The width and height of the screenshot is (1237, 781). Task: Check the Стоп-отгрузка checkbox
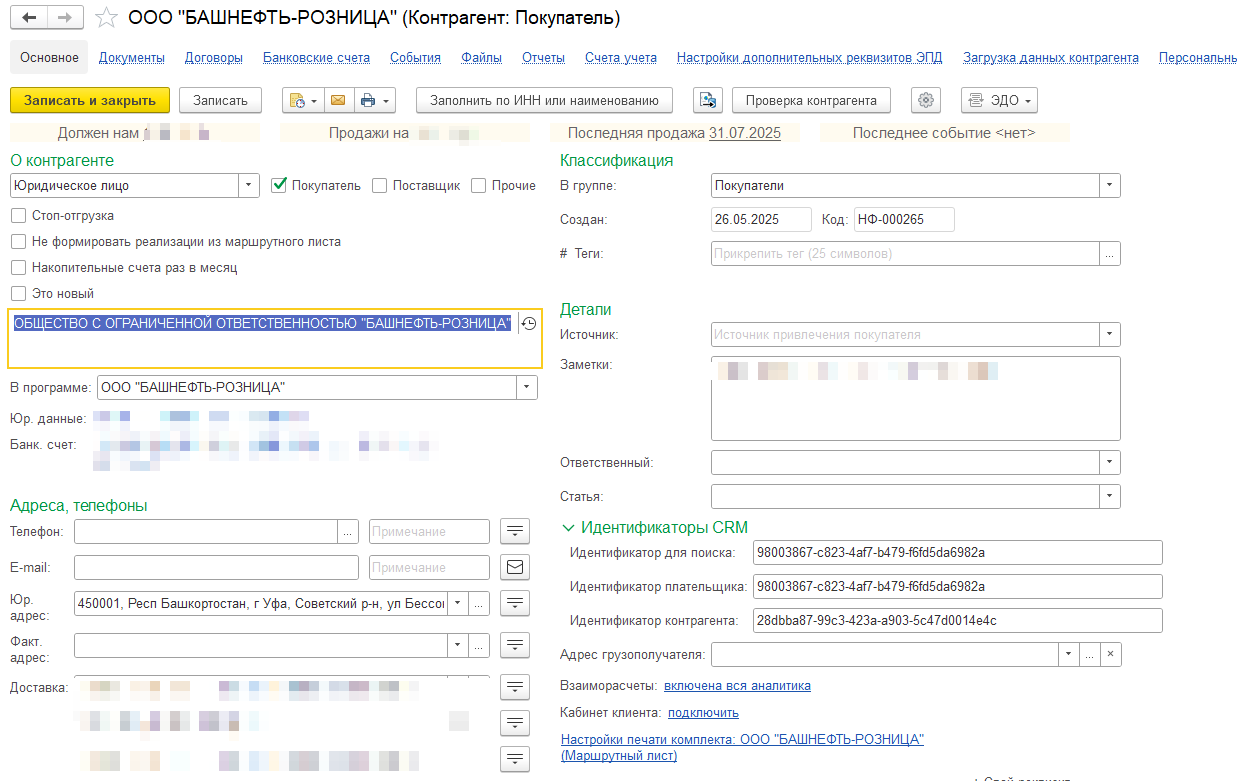(18, 215)
